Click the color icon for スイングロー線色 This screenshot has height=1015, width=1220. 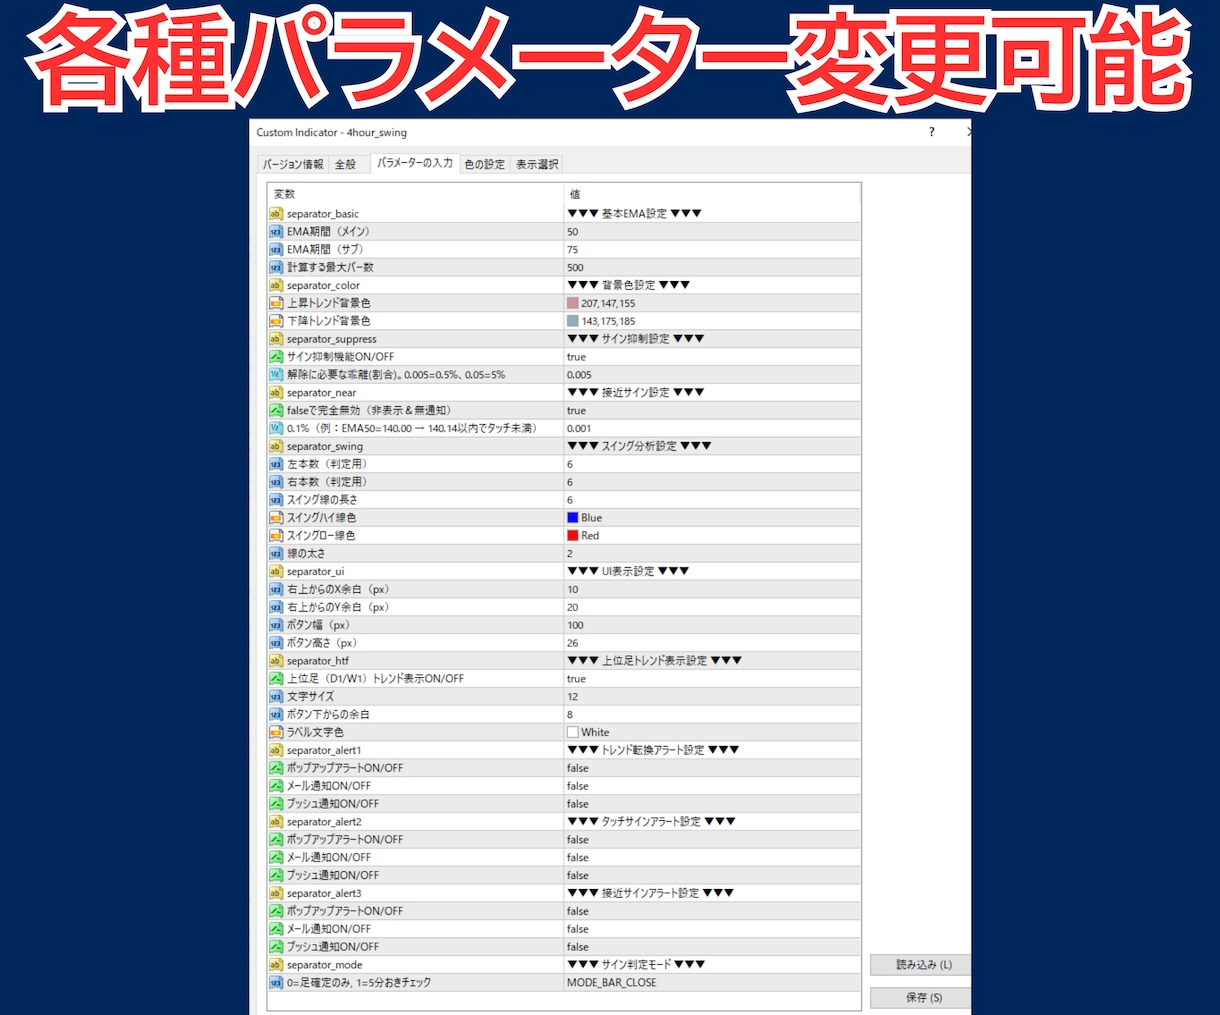276,536
